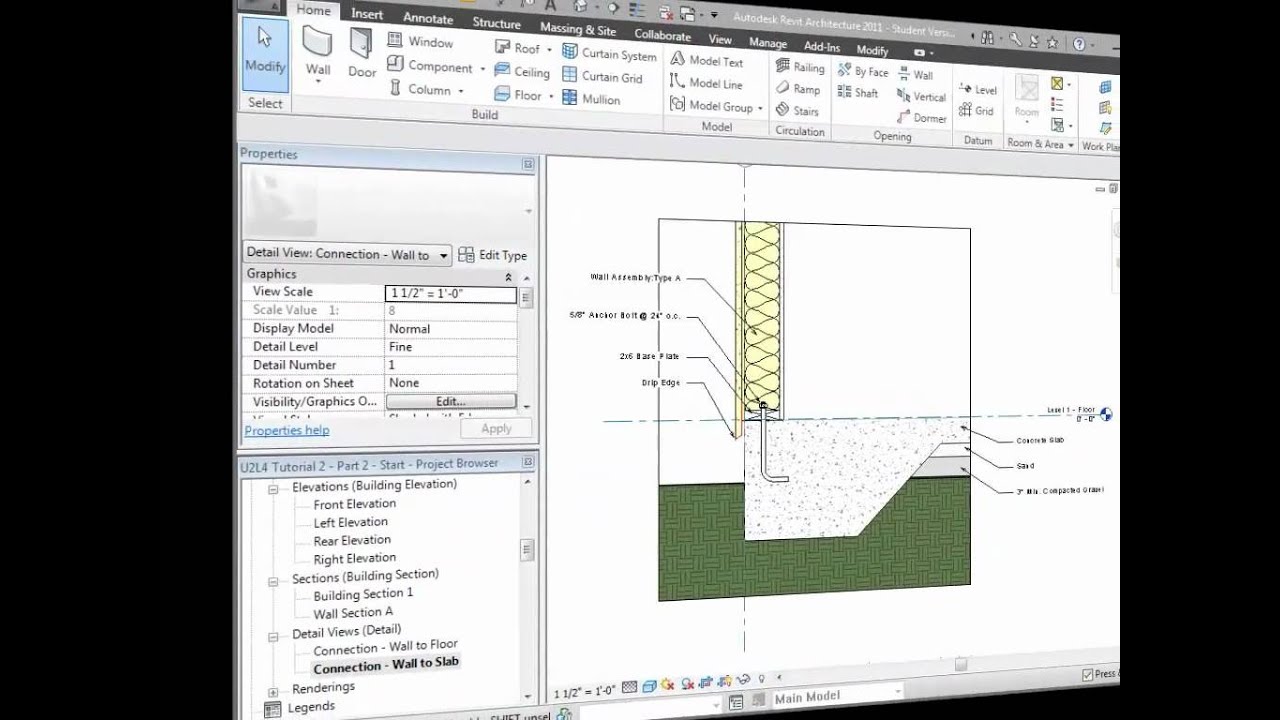Expand the Model Group dropdown
The width and height of the screenshot is (1280, 720).
coord(760,108)
